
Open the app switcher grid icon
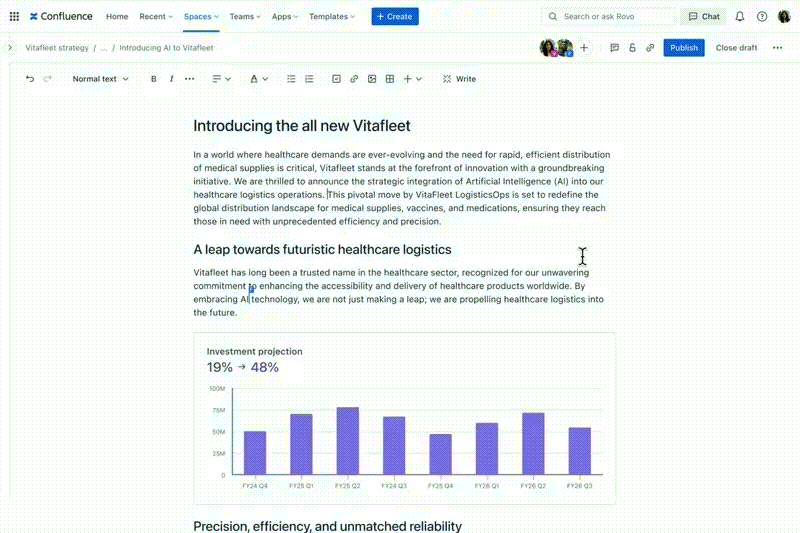point(14,17)
